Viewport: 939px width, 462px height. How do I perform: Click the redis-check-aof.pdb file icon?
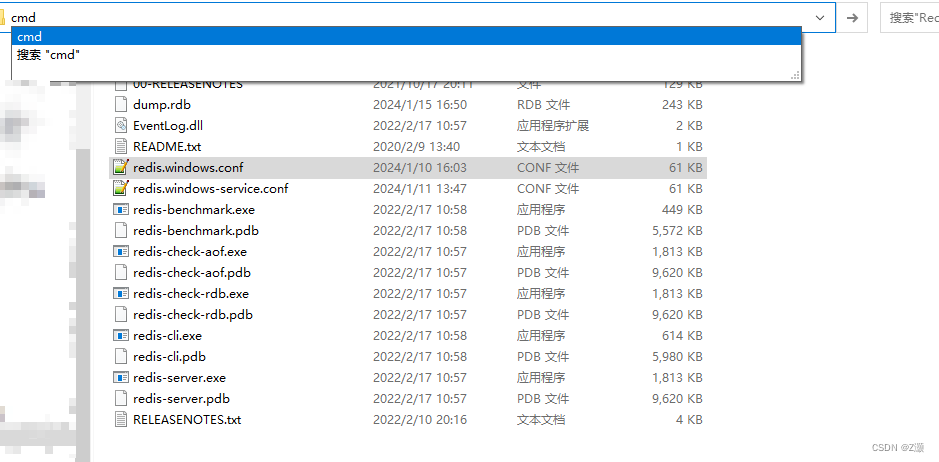pos(122,273)
